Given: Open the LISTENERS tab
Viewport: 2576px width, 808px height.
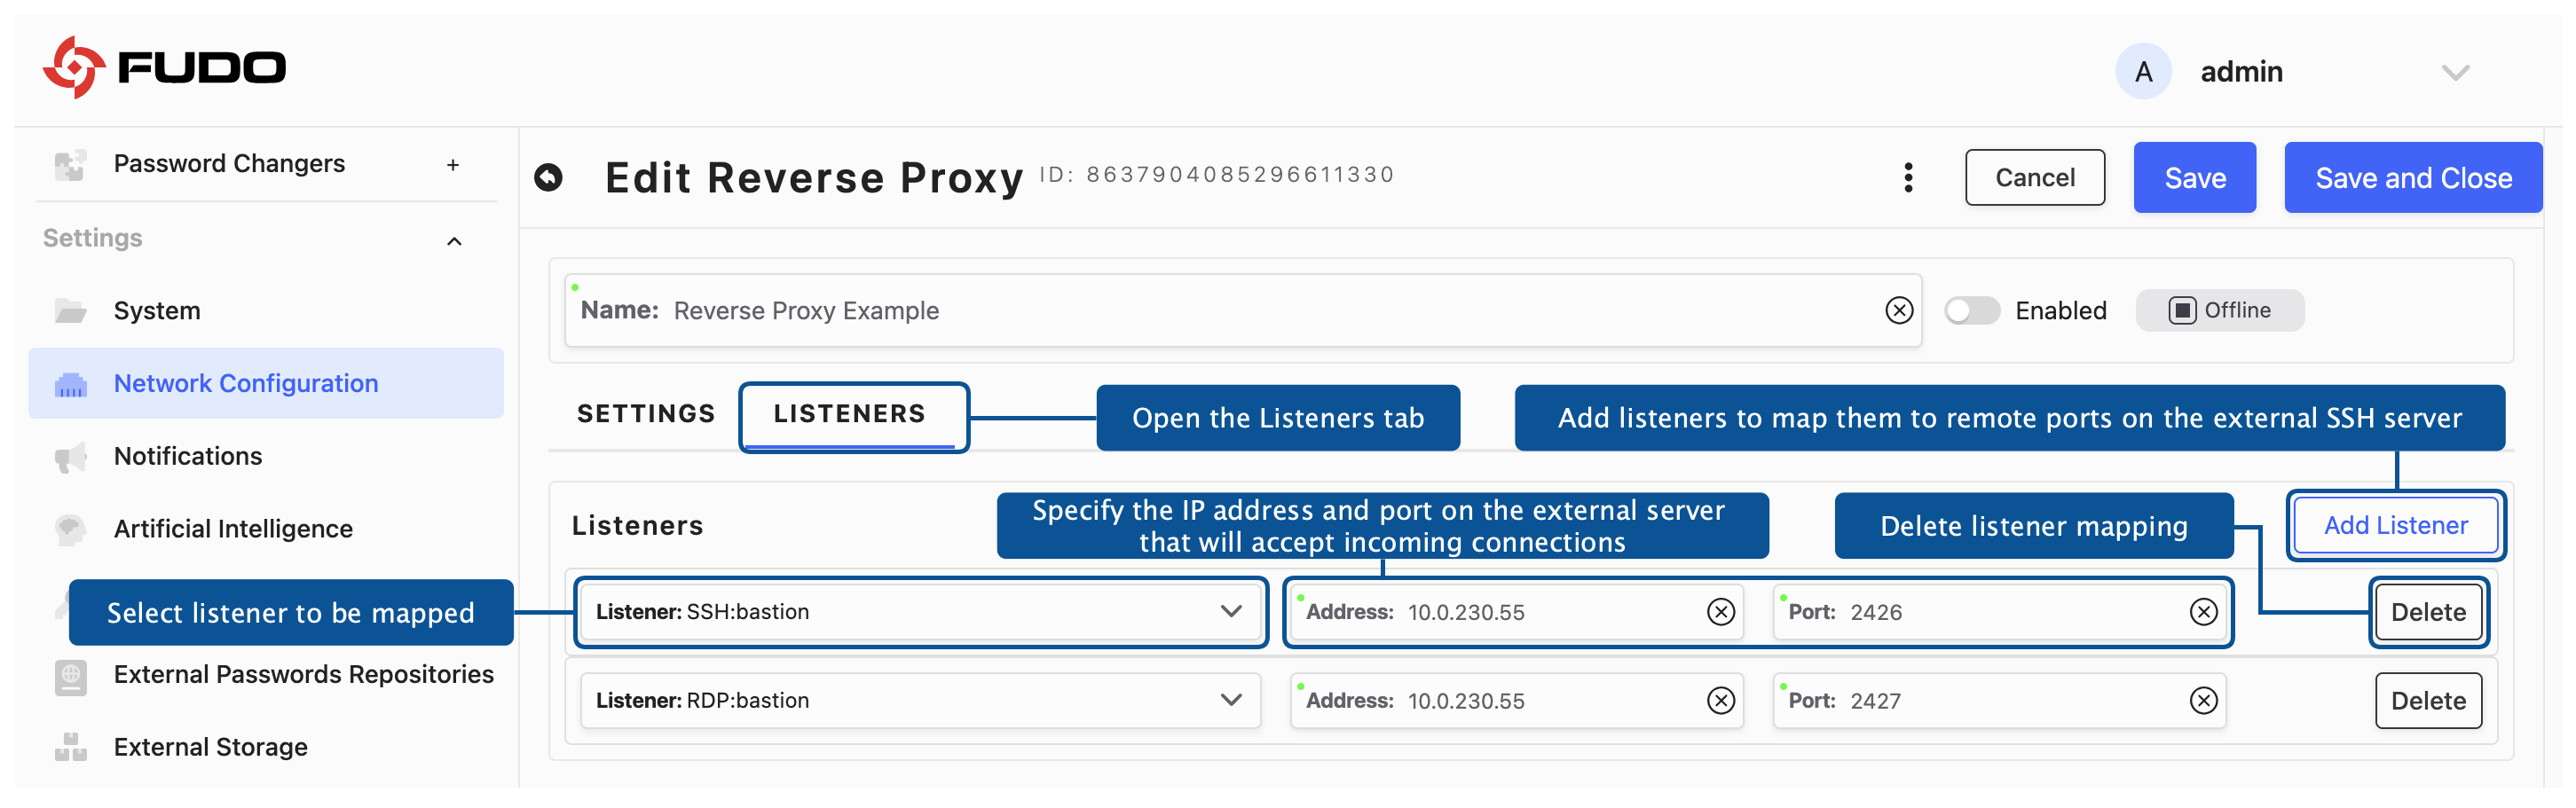Looking at the screenshot, I should [851, 413].
